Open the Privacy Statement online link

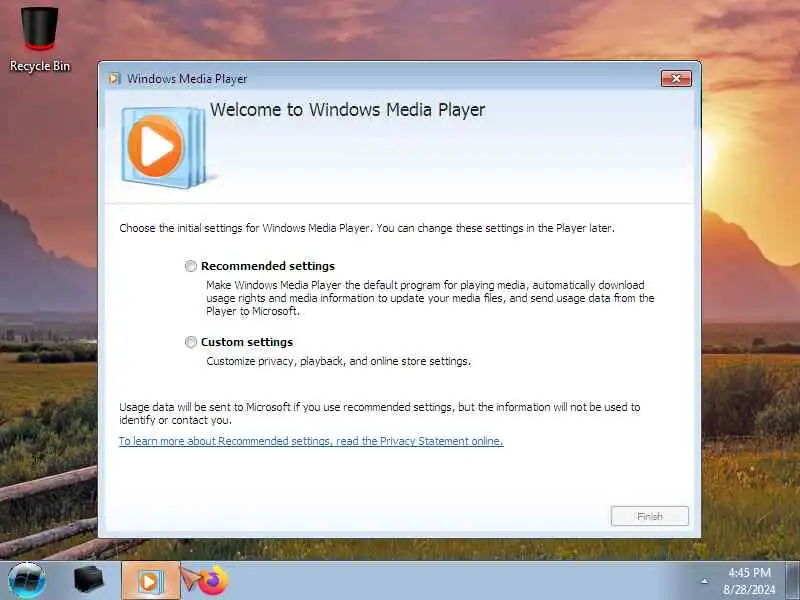(x=311, y=441)
